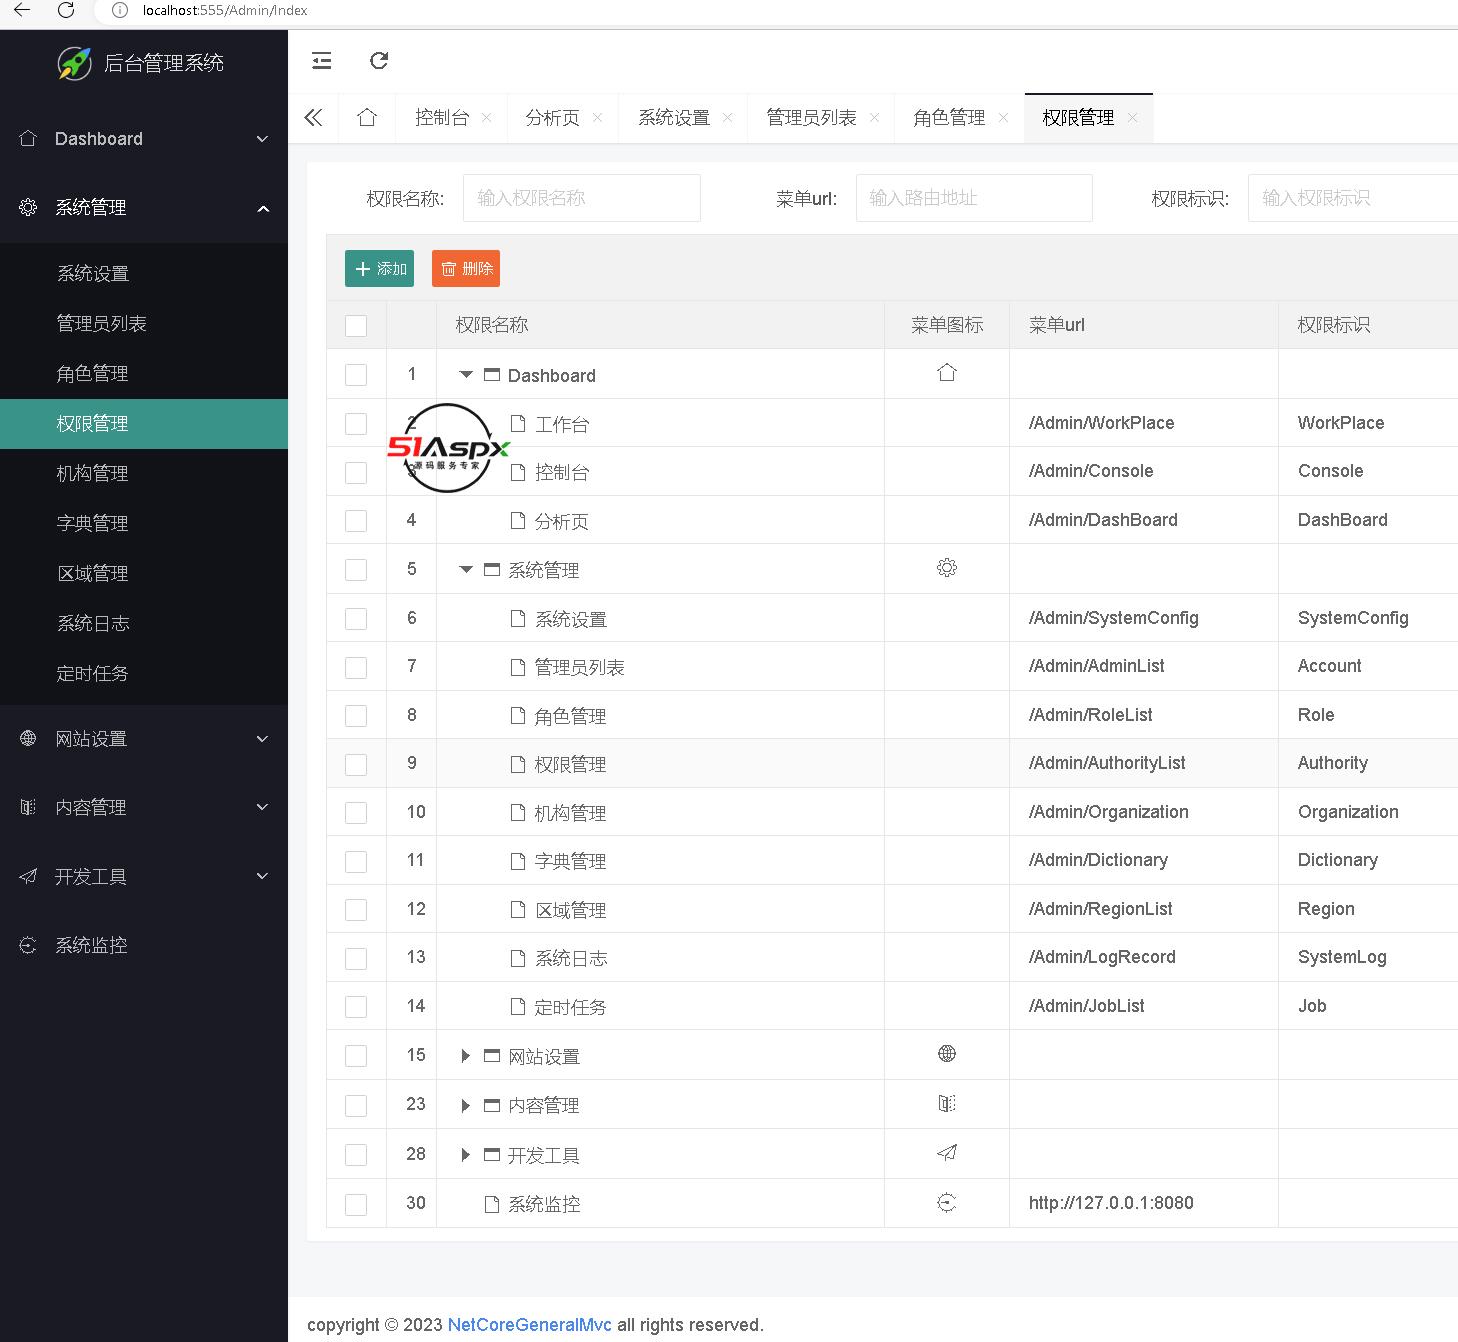Expand the 开发工具 tree row
Viewport: 1458px width, 1342px height.
point(466,1155)
